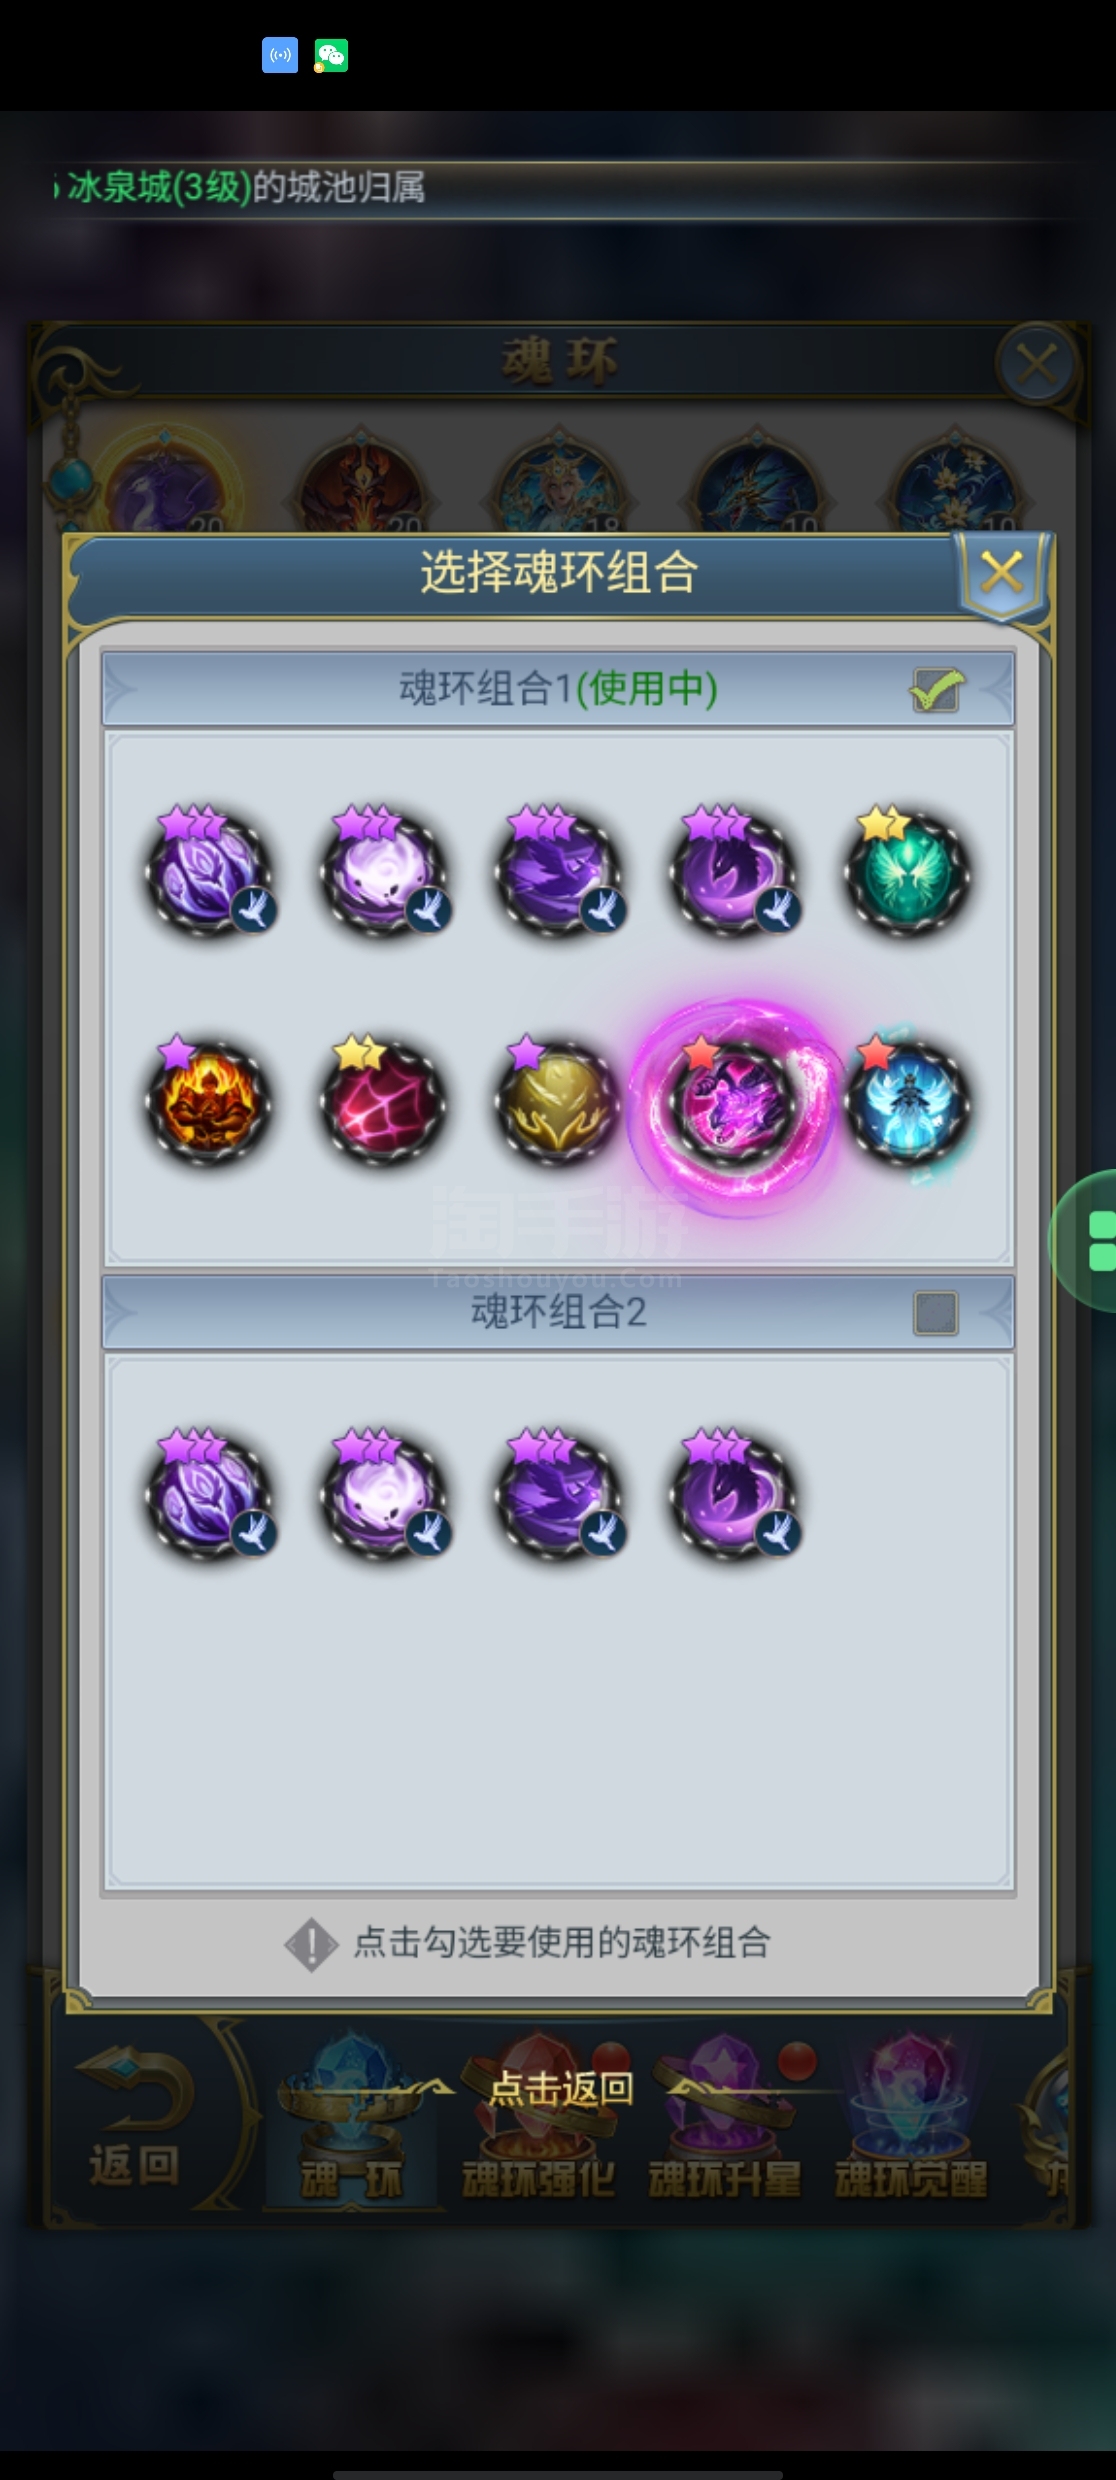
Task: Pick the golden crest soul ring icon
Action: click(558, 1103)
